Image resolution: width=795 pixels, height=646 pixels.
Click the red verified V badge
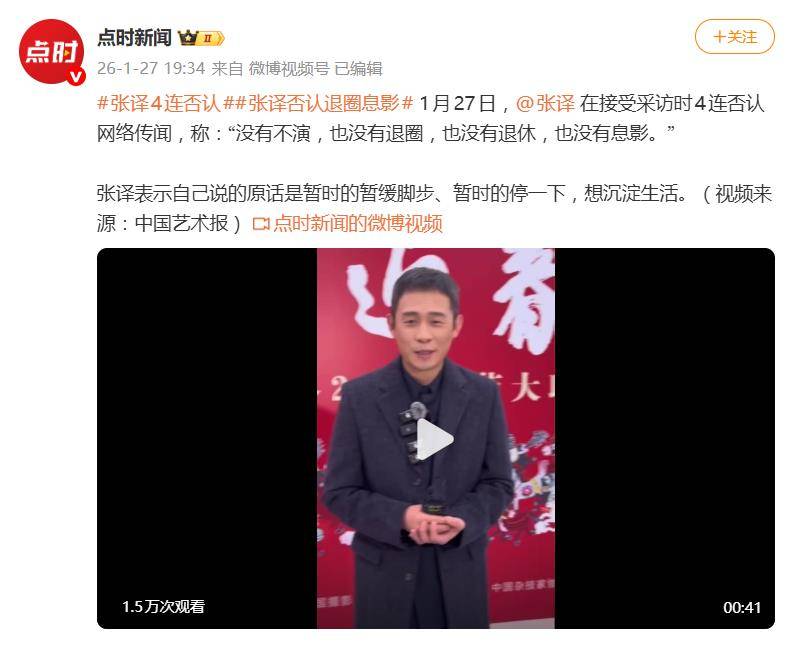coord(77,77)
